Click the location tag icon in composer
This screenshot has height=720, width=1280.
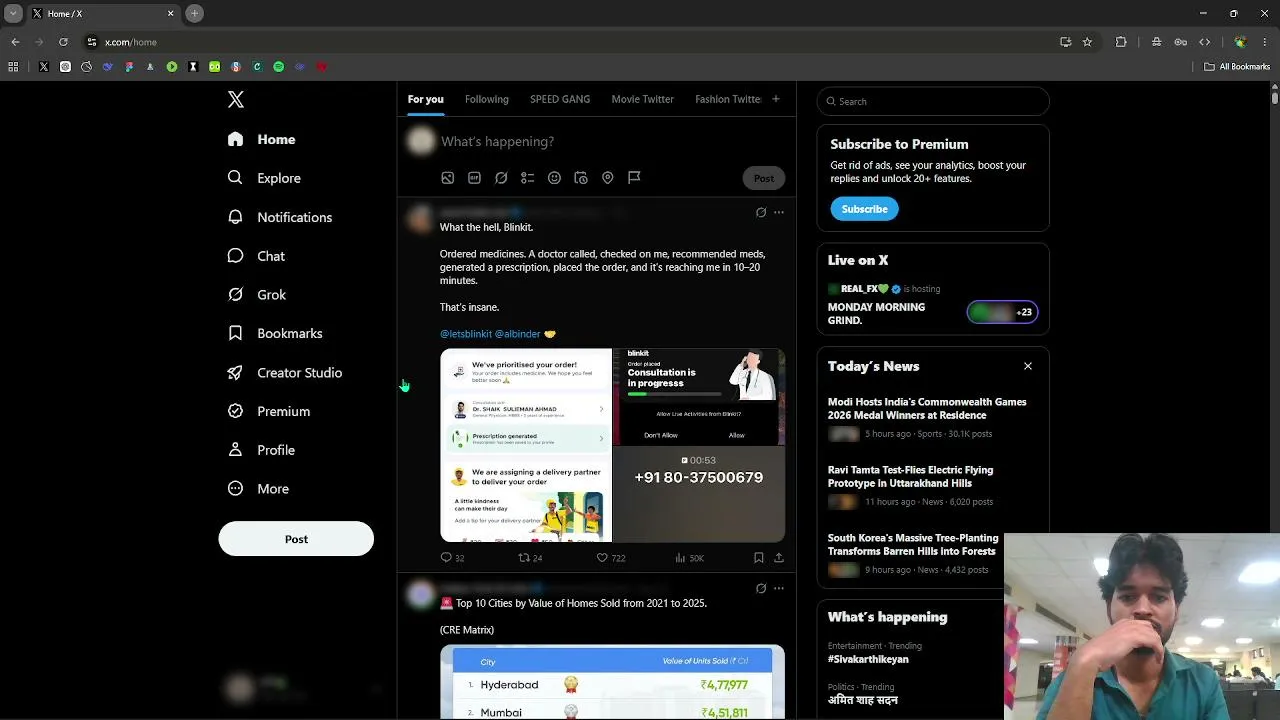607,178
